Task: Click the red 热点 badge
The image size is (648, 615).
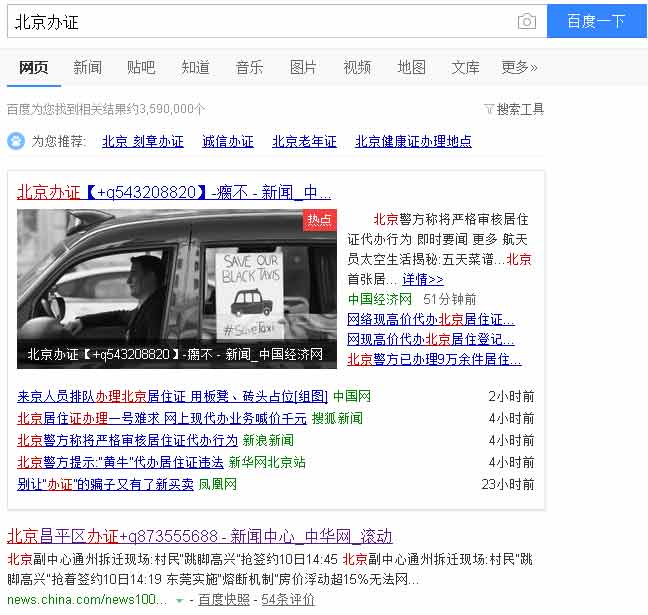Action: tap(320, 219)
